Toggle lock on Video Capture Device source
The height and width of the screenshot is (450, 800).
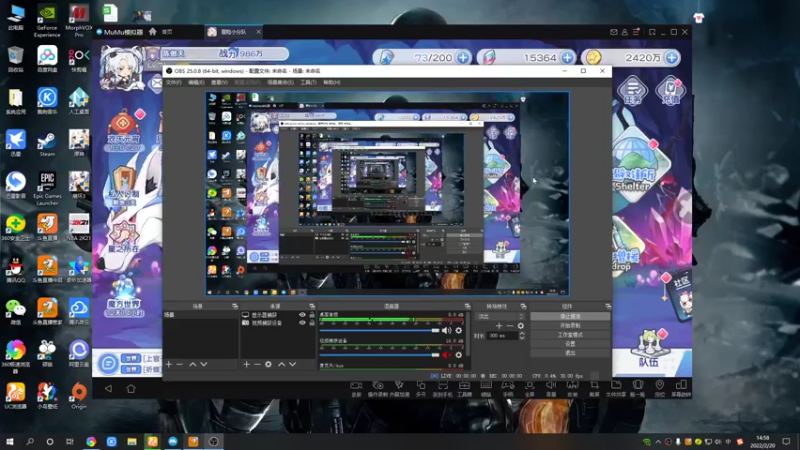pos(312,323)
